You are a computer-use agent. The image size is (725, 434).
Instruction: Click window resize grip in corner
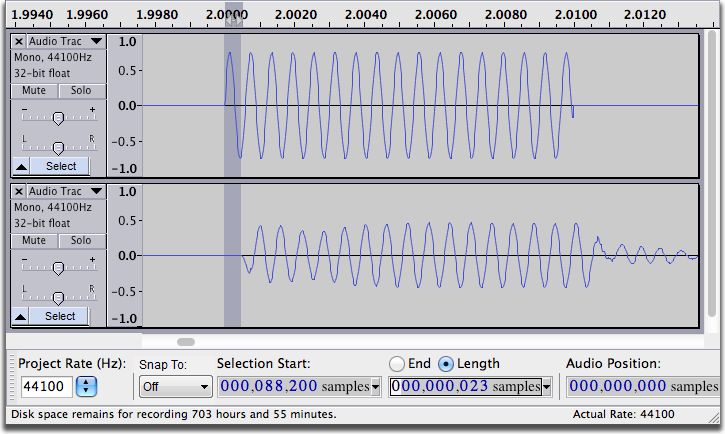tap(714, 417)
